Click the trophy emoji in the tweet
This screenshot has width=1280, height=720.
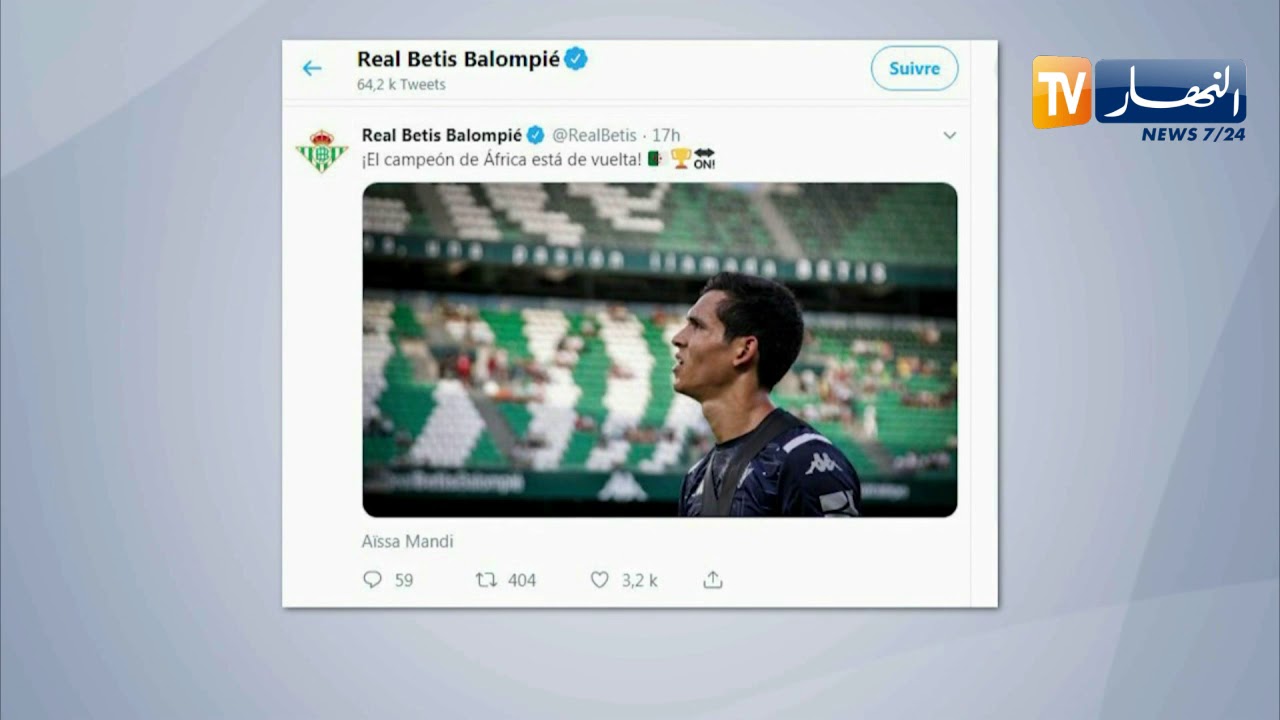[x=681, y=158]
